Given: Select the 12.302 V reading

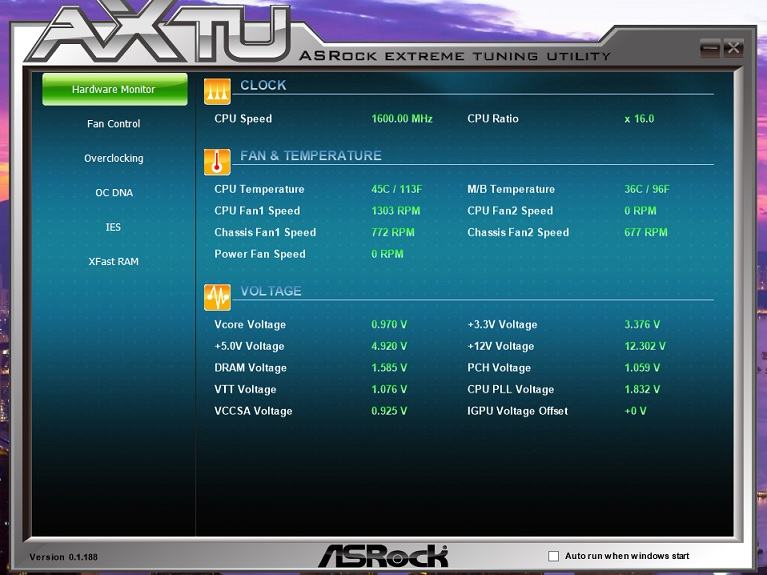Looking at the screenshot, I should tap(645, 346).
